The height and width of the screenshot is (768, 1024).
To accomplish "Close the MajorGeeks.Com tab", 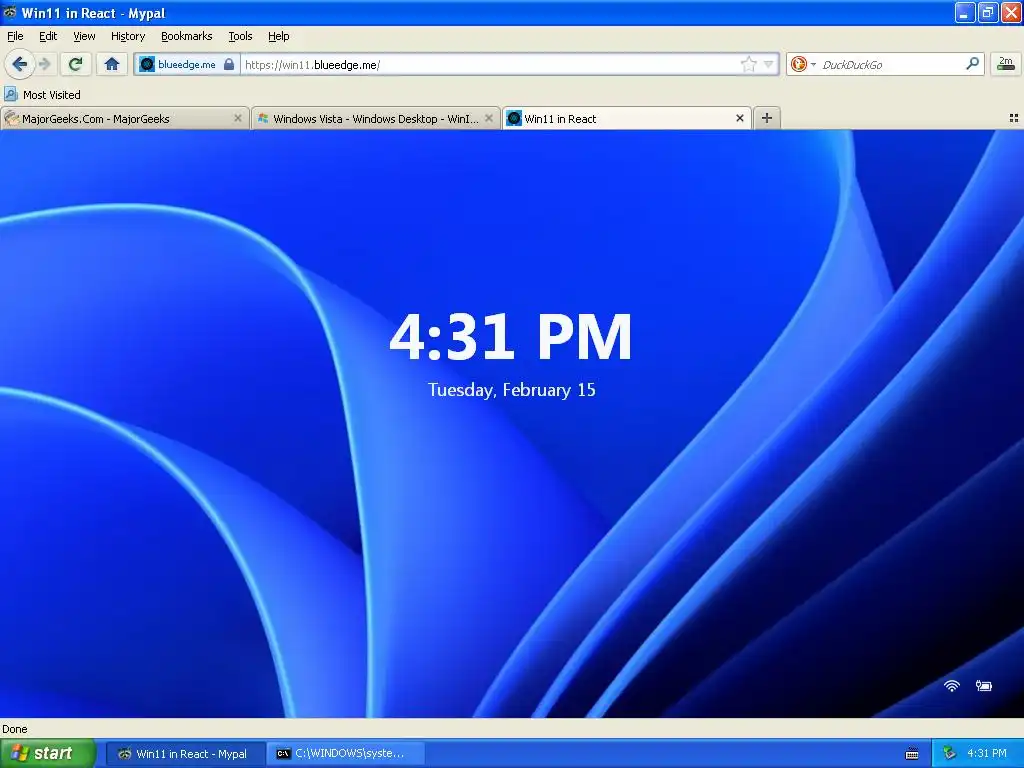I will click(x=238, y=118).
